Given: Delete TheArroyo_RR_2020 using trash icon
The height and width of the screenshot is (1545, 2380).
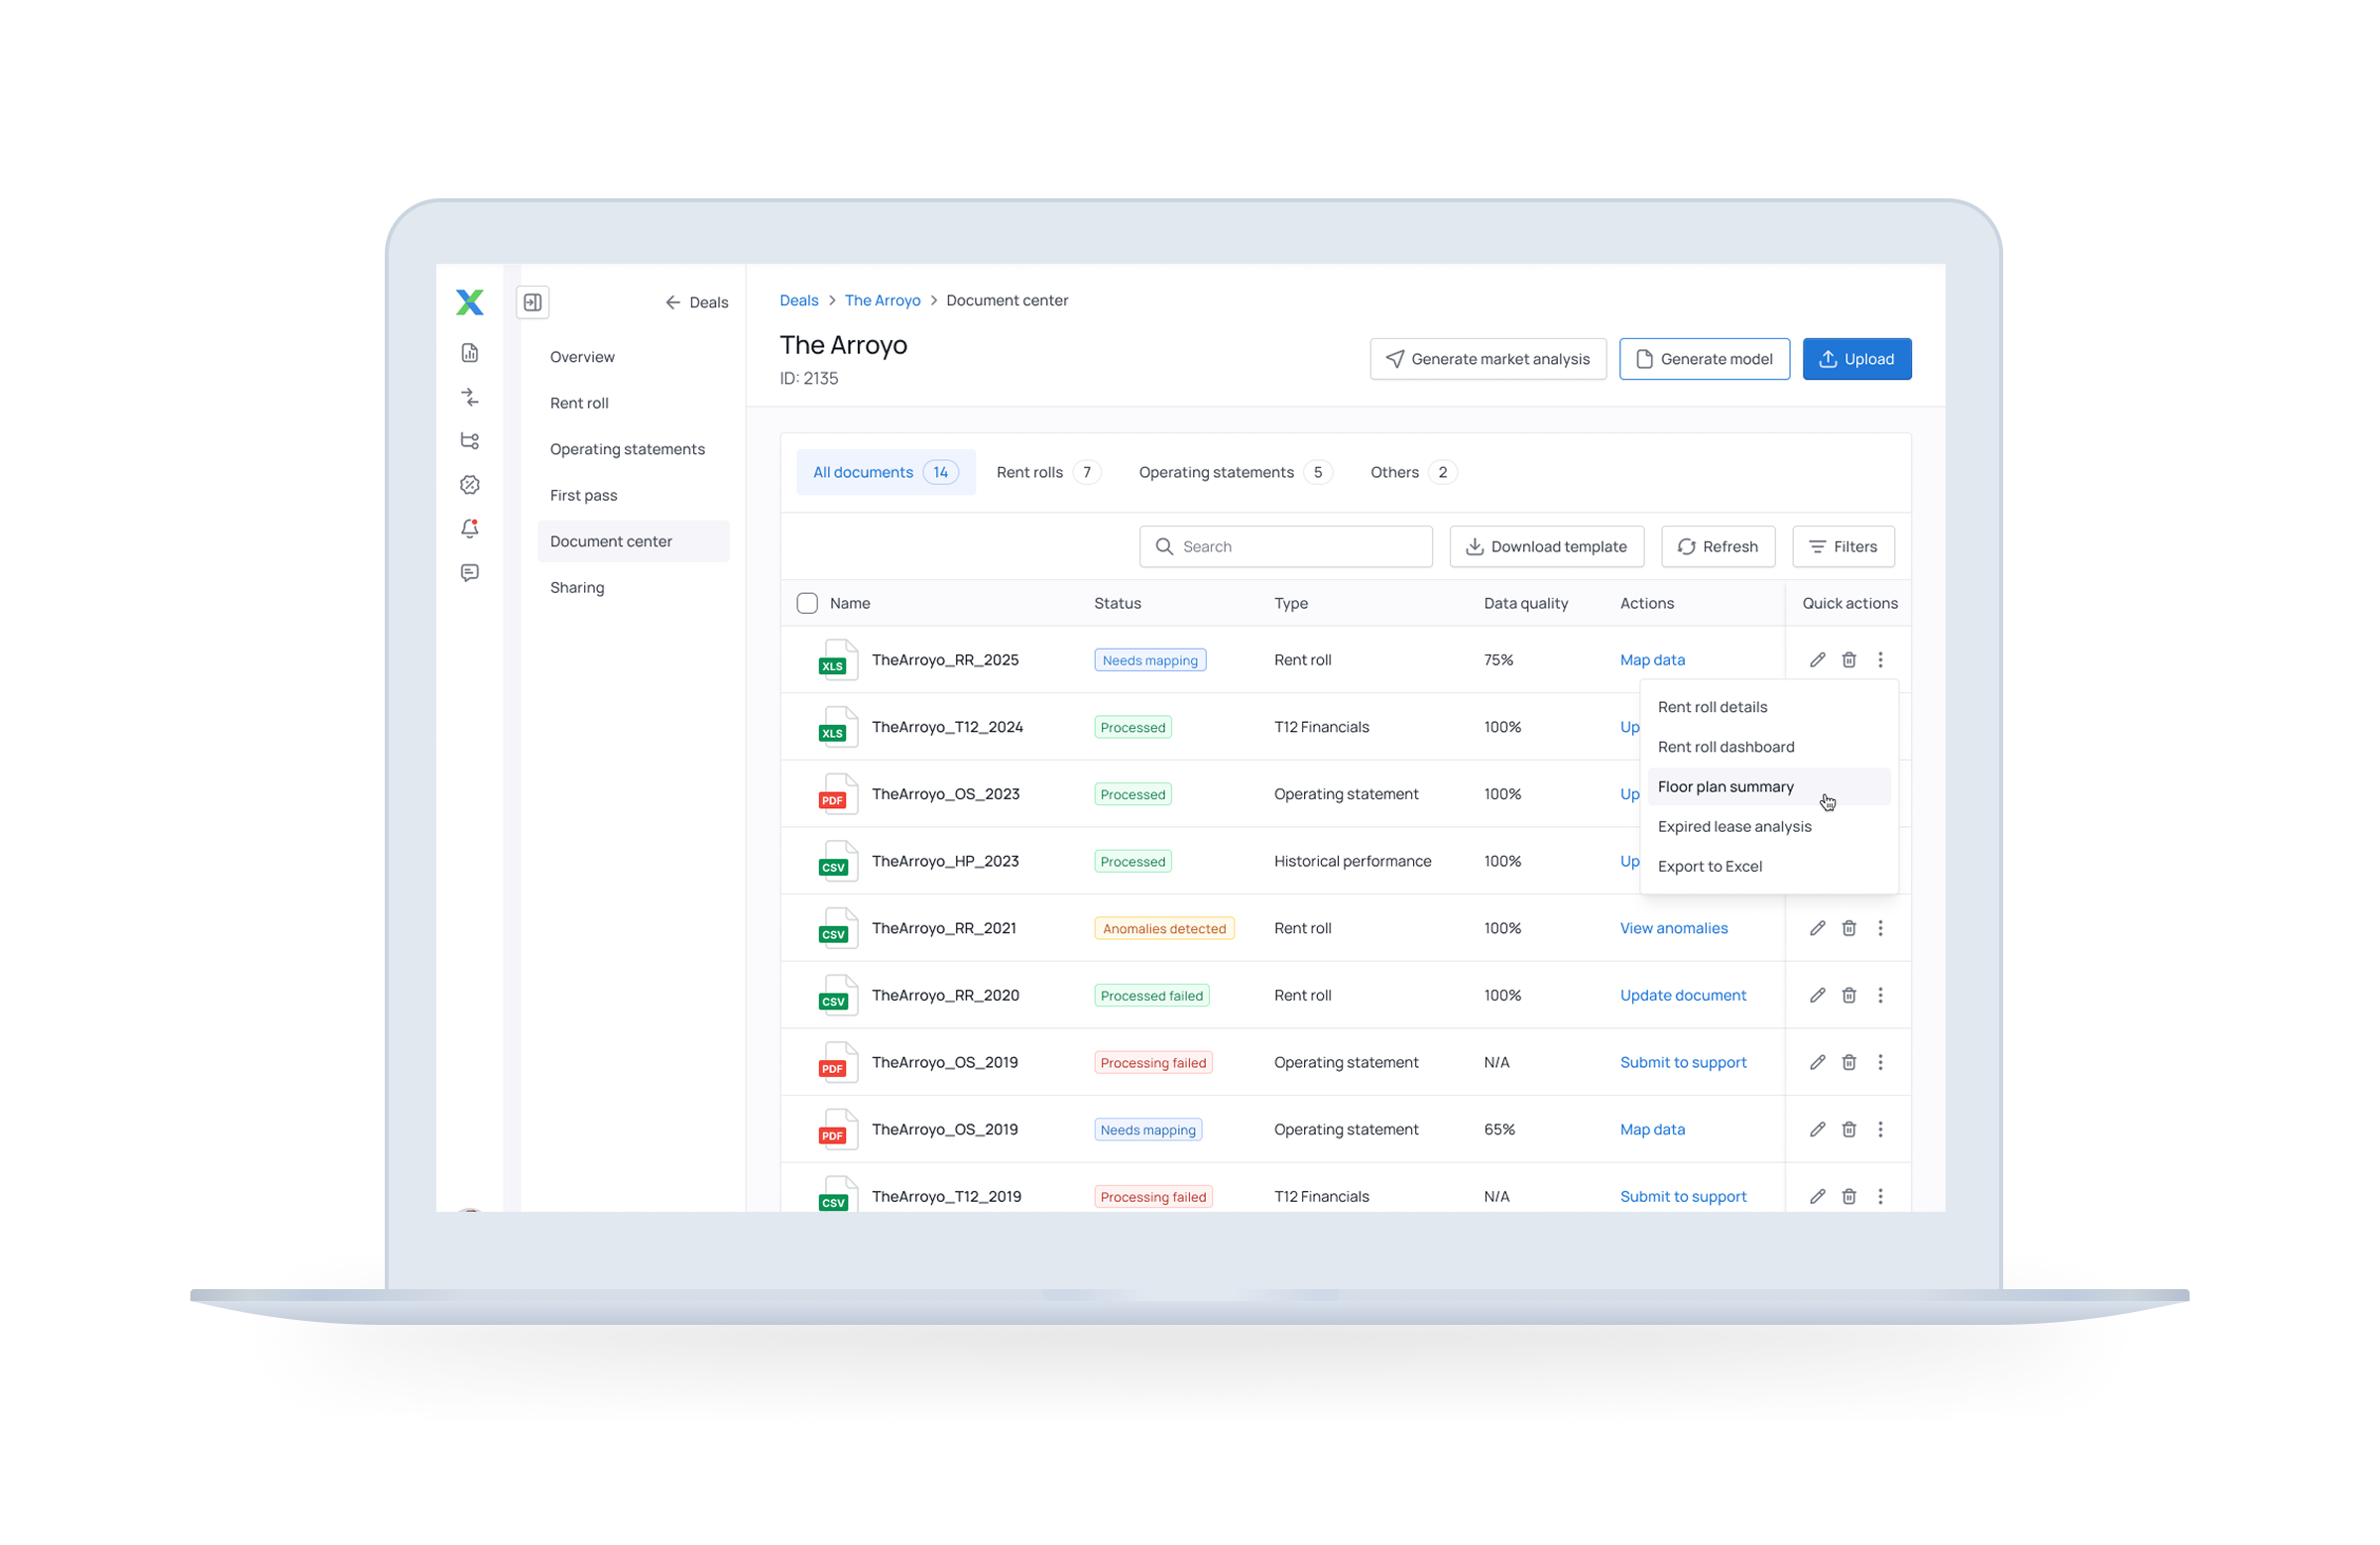Looking at the screenshot, I should pyautogui.click(x=1849, y=995).
